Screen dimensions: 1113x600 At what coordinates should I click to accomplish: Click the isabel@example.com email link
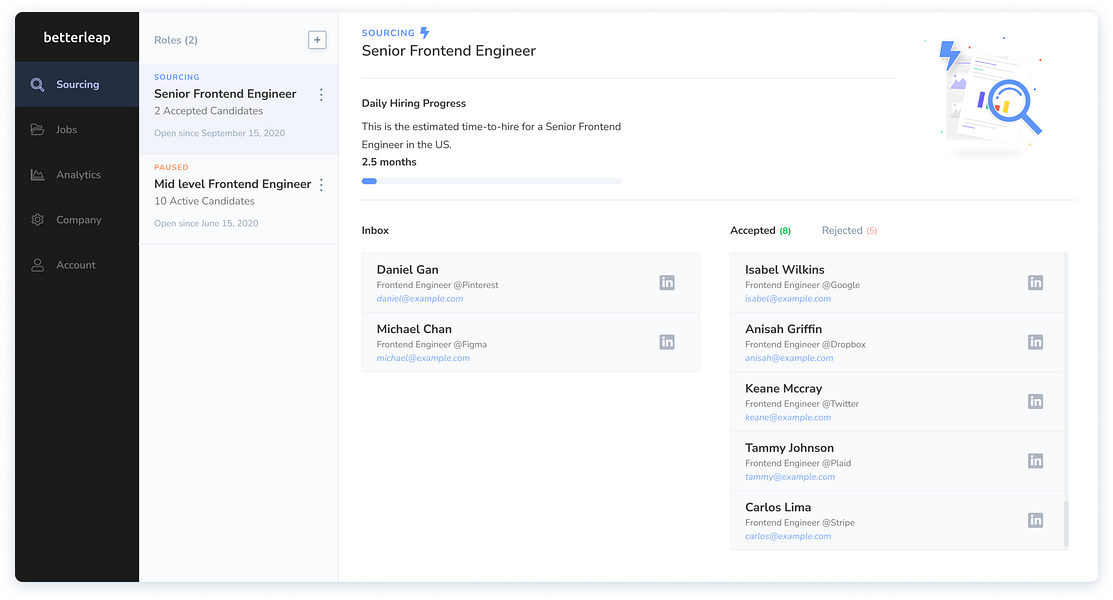pos(787,299)
